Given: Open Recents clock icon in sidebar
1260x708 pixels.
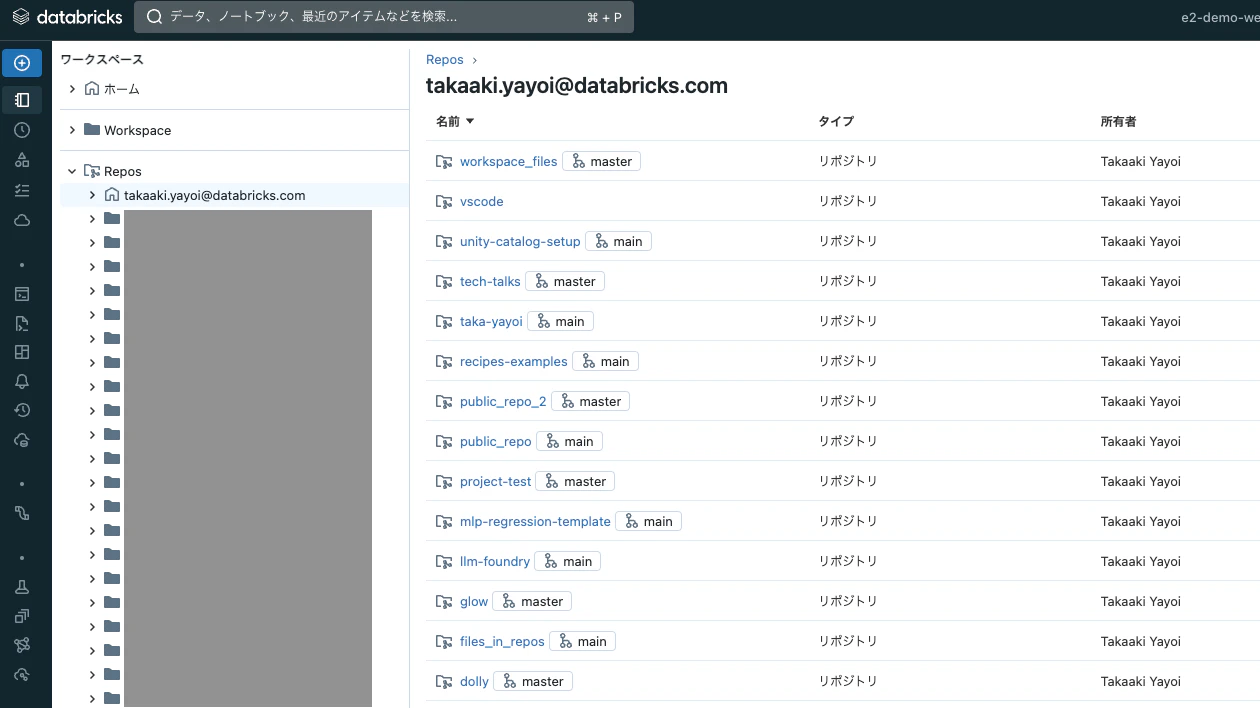Looking at the screenshot, I should coord(22,130).
